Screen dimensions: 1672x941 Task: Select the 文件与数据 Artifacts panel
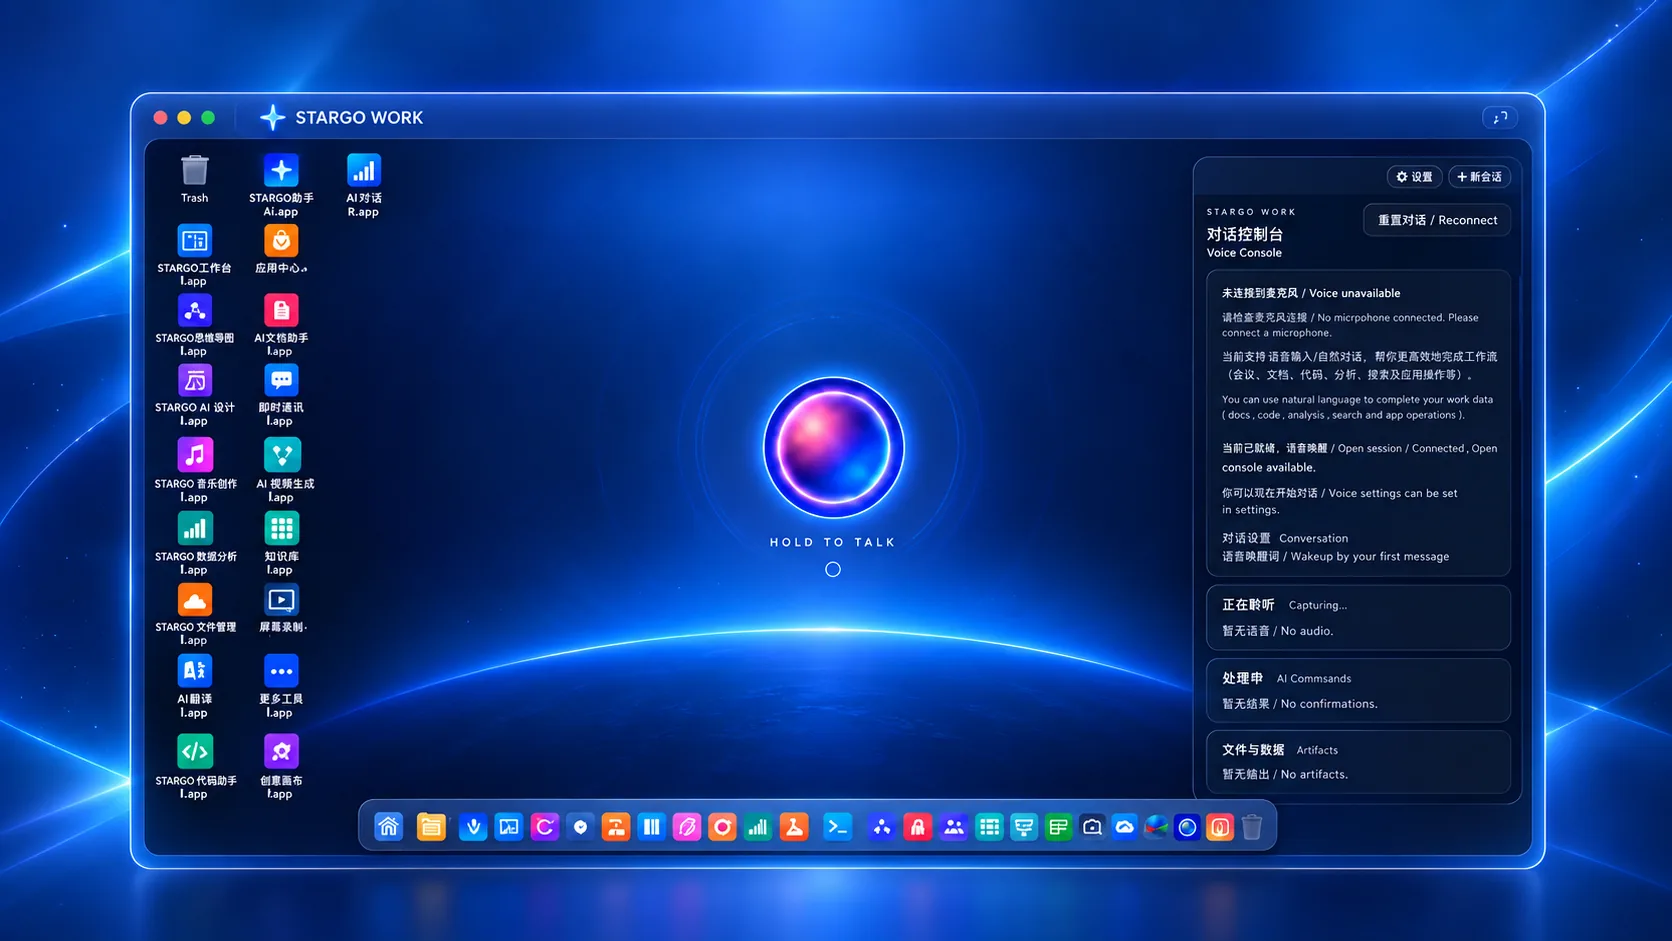click(x=1358, y=762)
